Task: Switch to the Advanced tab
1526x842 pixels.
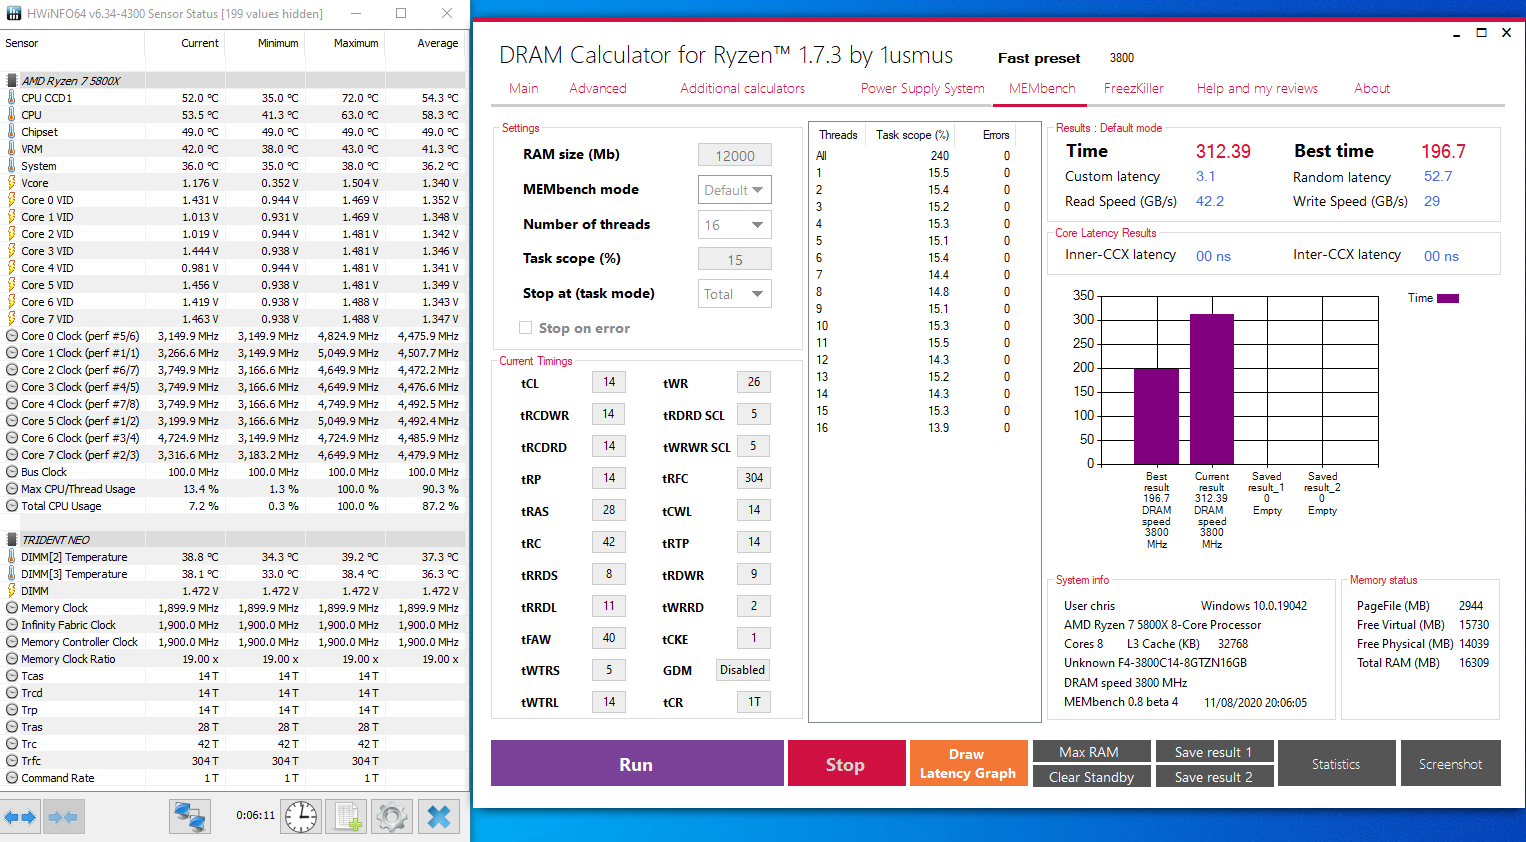Action: 598,88
